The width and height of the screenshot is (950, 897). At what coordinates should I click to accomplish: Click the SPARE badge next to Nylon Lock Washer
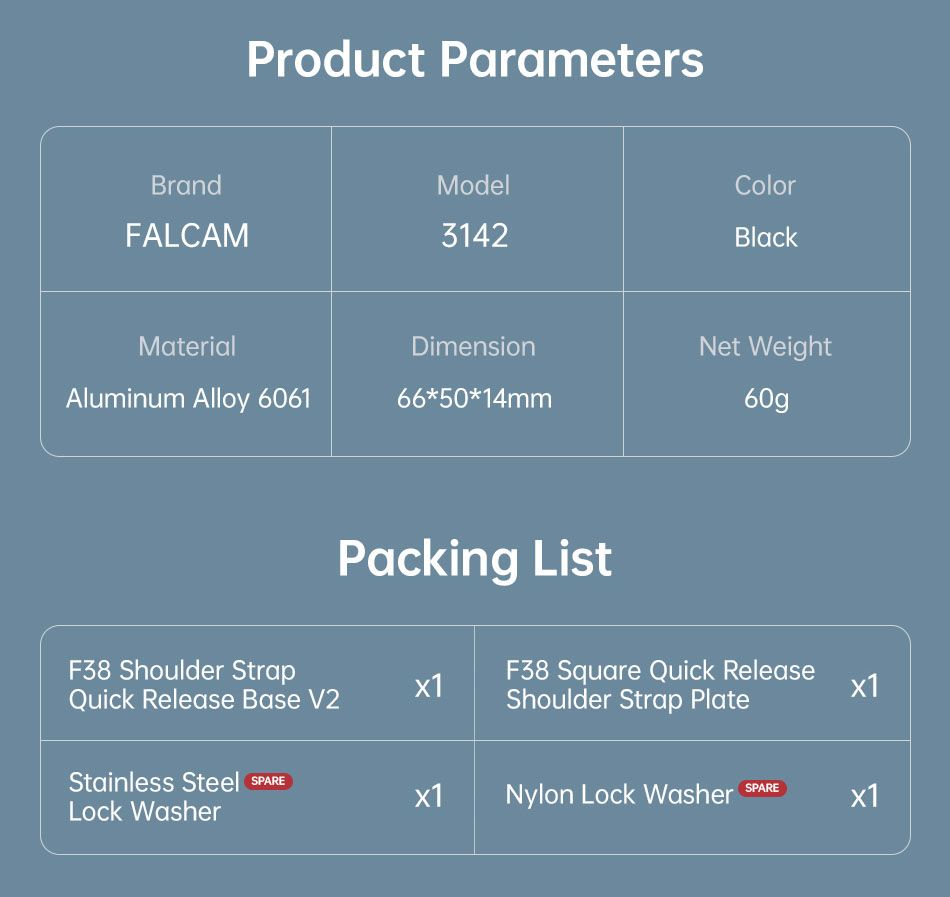coord(762,788)
